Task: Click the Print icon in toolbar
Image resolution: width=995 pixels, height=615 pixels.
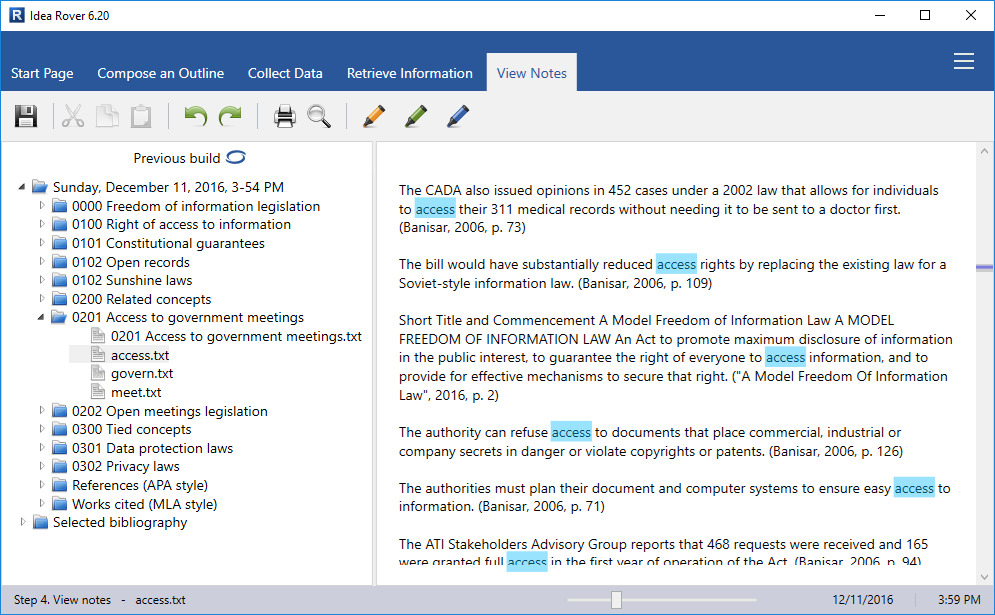Action: click(285, 117)
